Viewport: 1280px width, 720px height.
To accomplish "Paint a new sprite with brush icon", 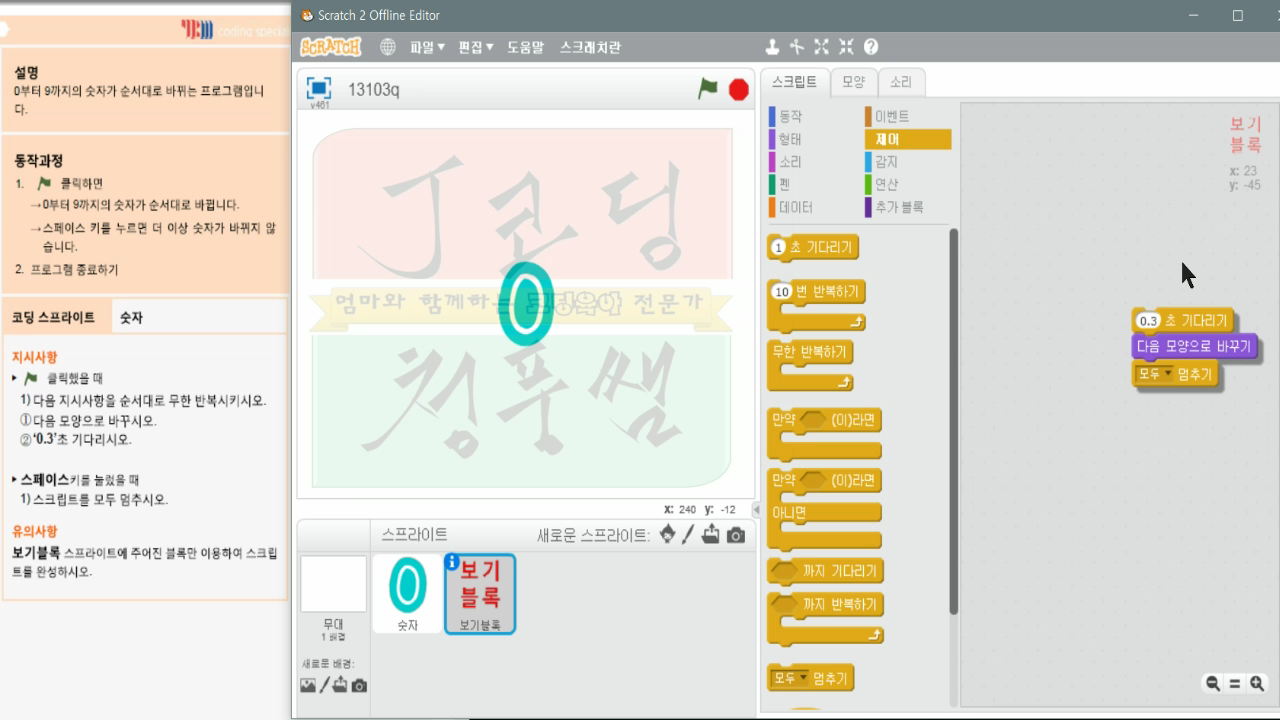I will pos(688,535).
